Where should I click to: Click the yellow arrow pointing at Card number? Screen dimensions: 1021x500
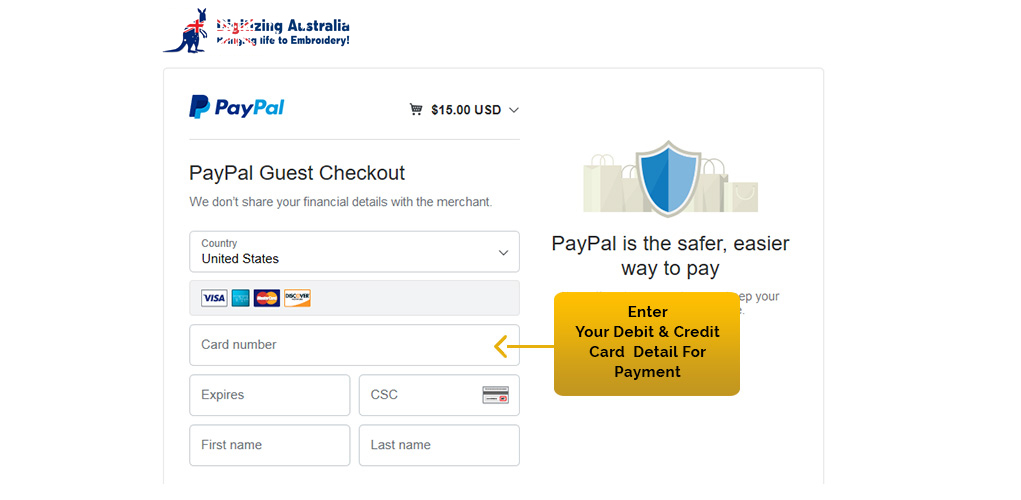[x=502, y=347]
